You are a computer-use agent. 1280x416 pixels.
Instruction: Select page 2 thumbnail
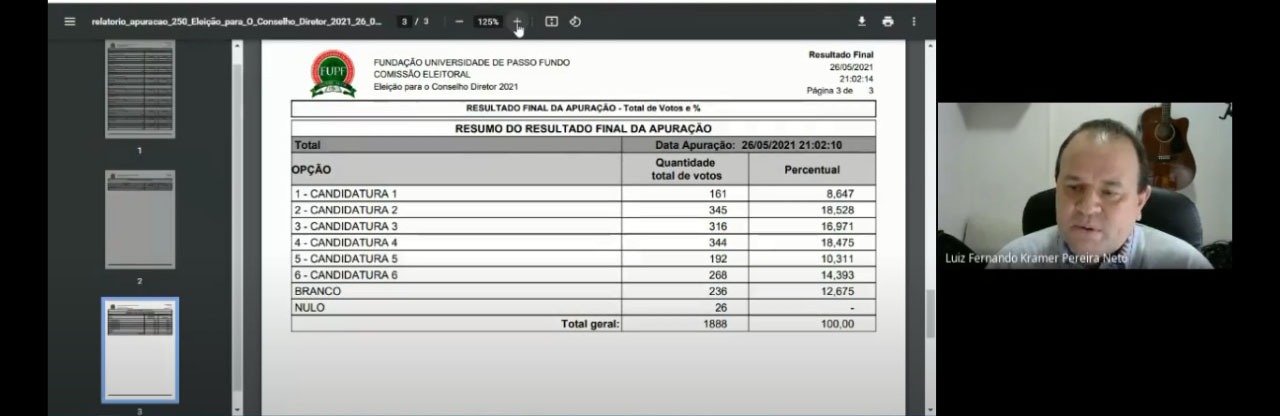click(140, 219)
